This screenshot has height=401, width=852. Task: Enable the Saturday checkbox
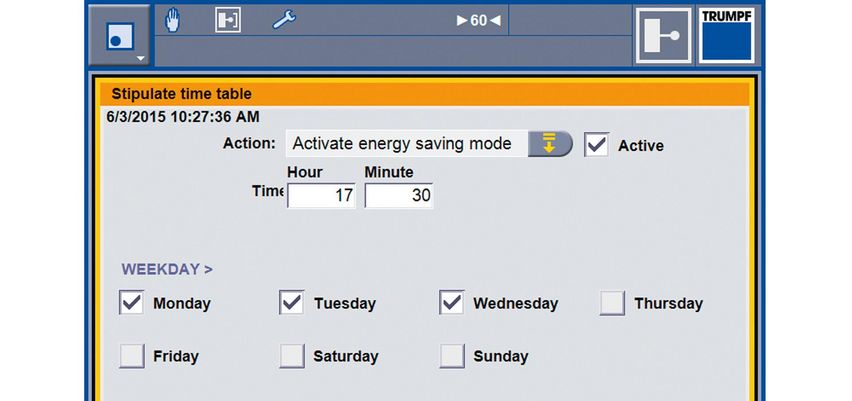tap(292, 355)
